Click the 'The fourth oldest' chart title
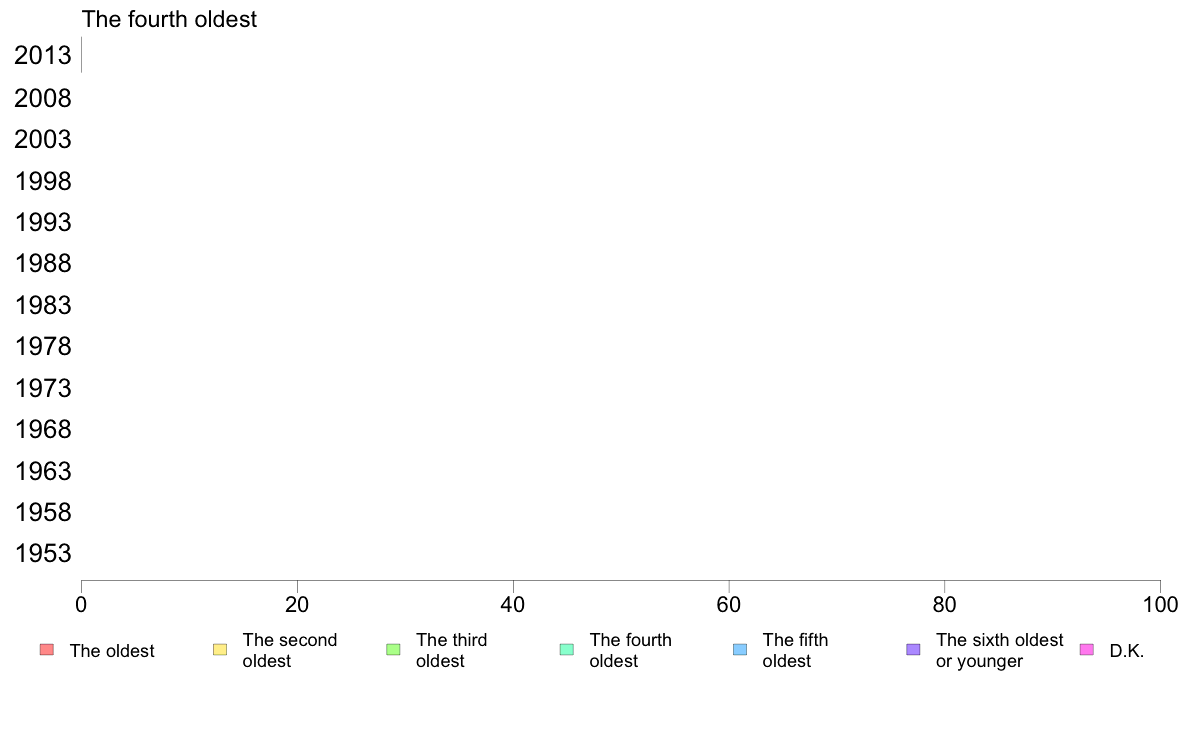The height and width of the screenshot is (736, 1188). coord(169,19)
